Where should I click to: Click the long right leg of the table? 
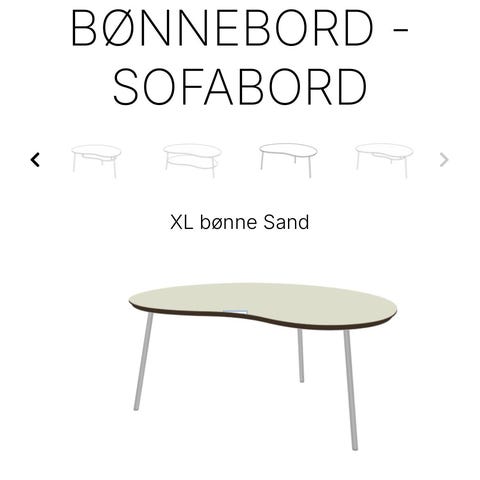click(350, 390)
